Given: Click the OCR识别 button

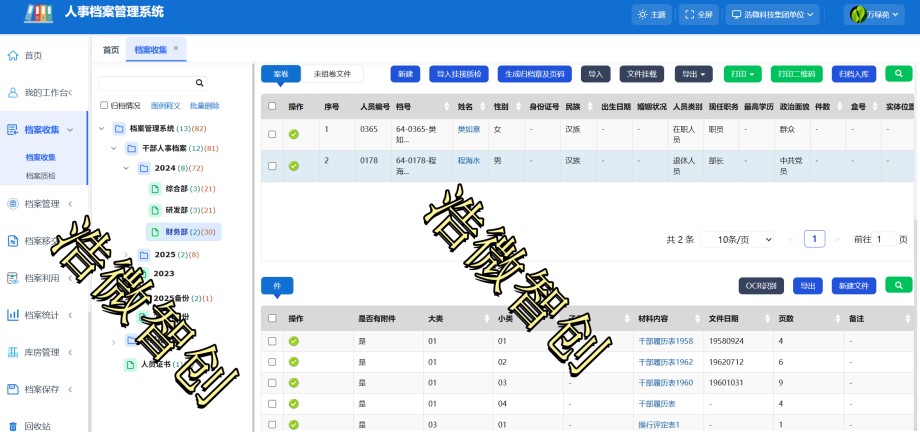Looking at the screenshot, I should pyautogui.click(x=761, y=286).
